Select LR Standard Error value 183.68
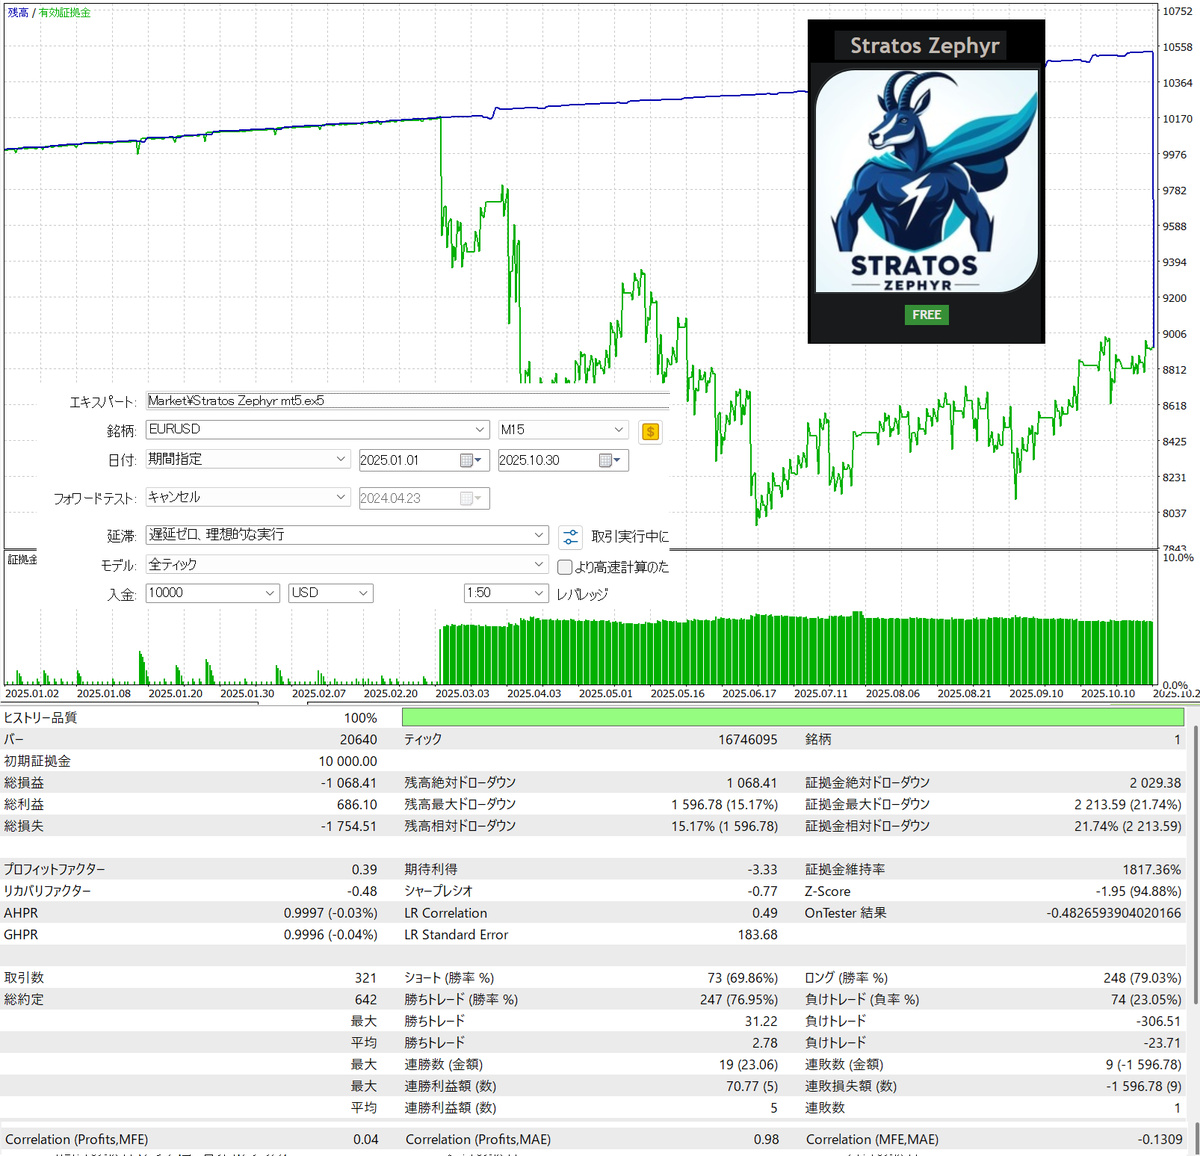 click(757, 935)
